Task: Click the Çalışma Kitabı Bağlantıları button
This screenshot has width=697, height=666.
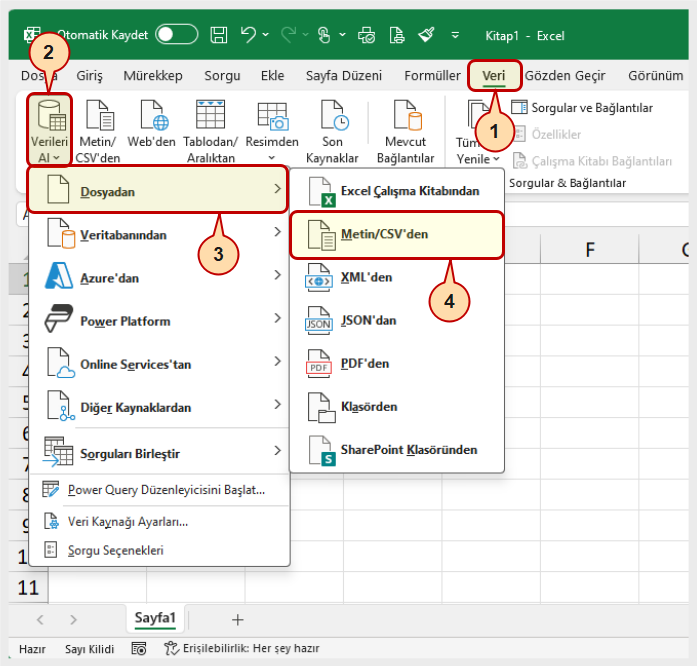Action: (593, 161)
